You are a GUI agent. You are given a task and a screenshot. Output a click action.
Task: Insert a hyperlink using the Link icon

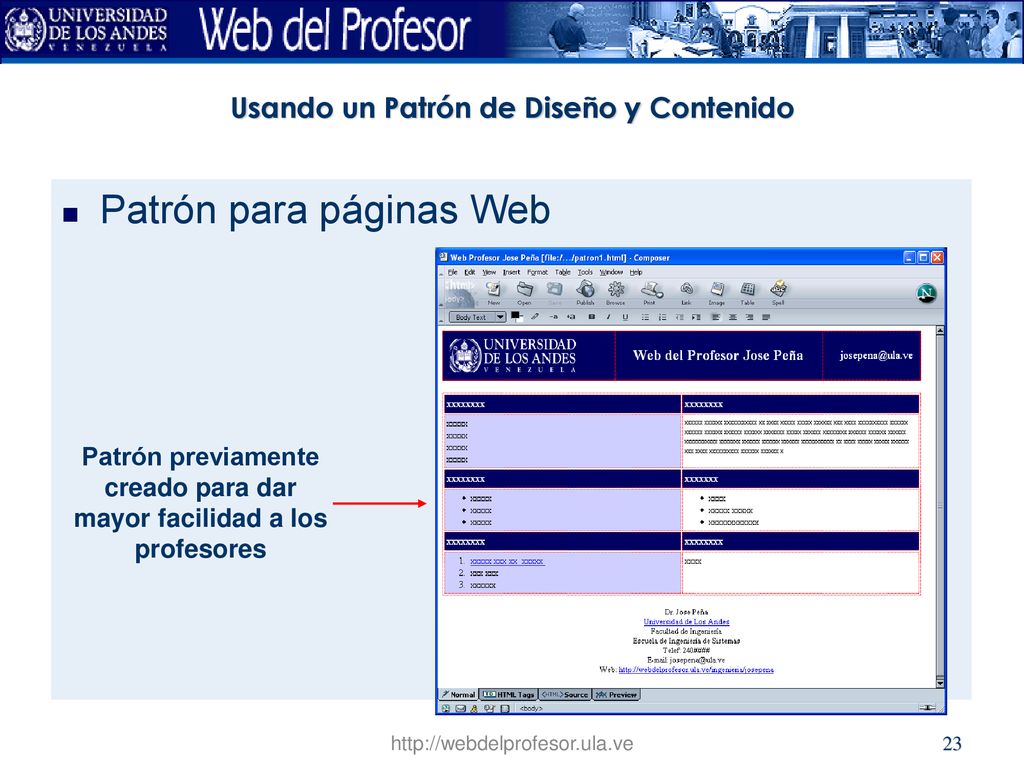coord(686,293)
